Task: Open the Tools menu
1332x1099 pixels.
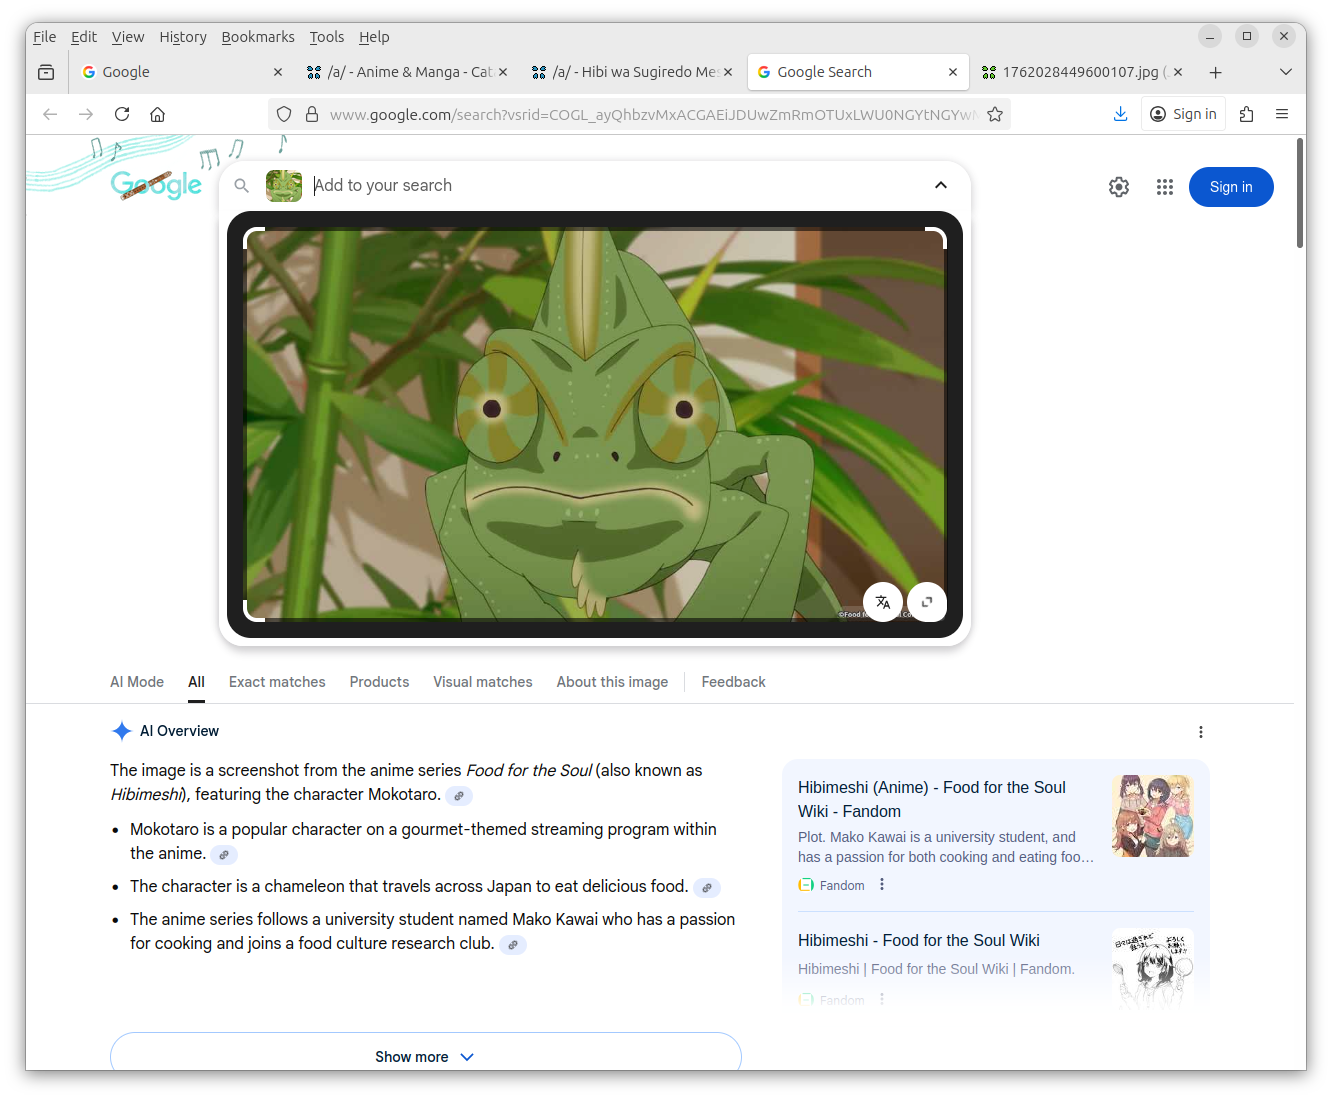Action: tap(327, 37)
